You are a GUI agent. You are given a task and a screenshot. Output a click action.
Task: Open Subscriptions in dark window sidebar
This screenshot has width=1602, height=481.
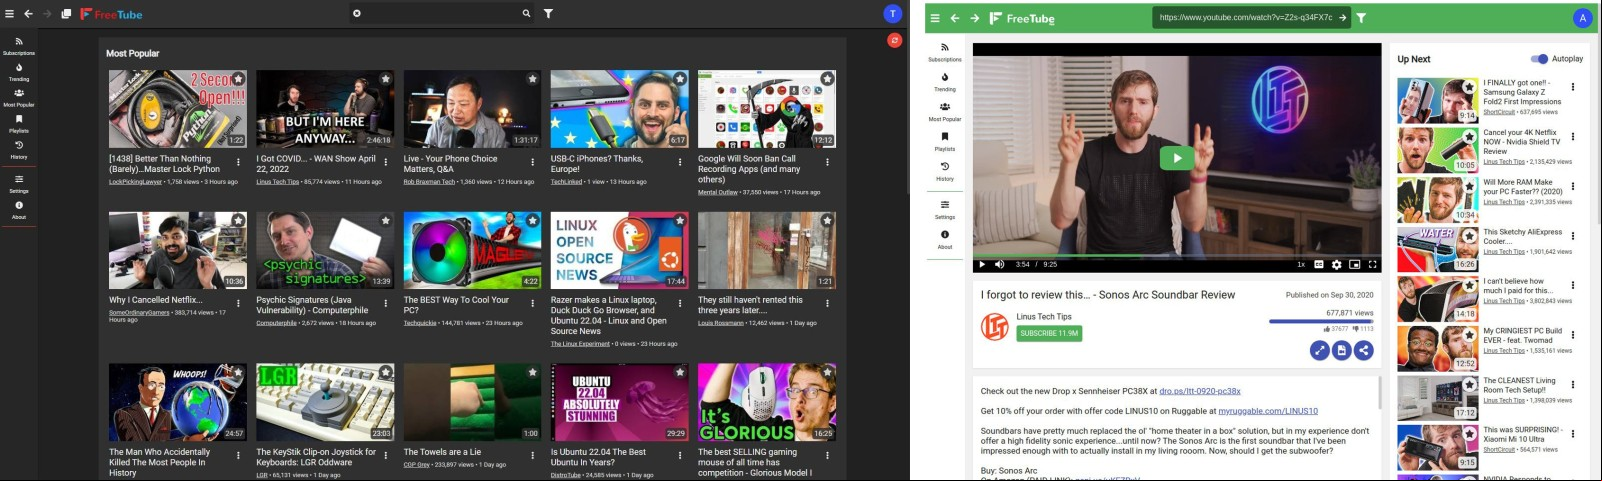tap(19, 46)
